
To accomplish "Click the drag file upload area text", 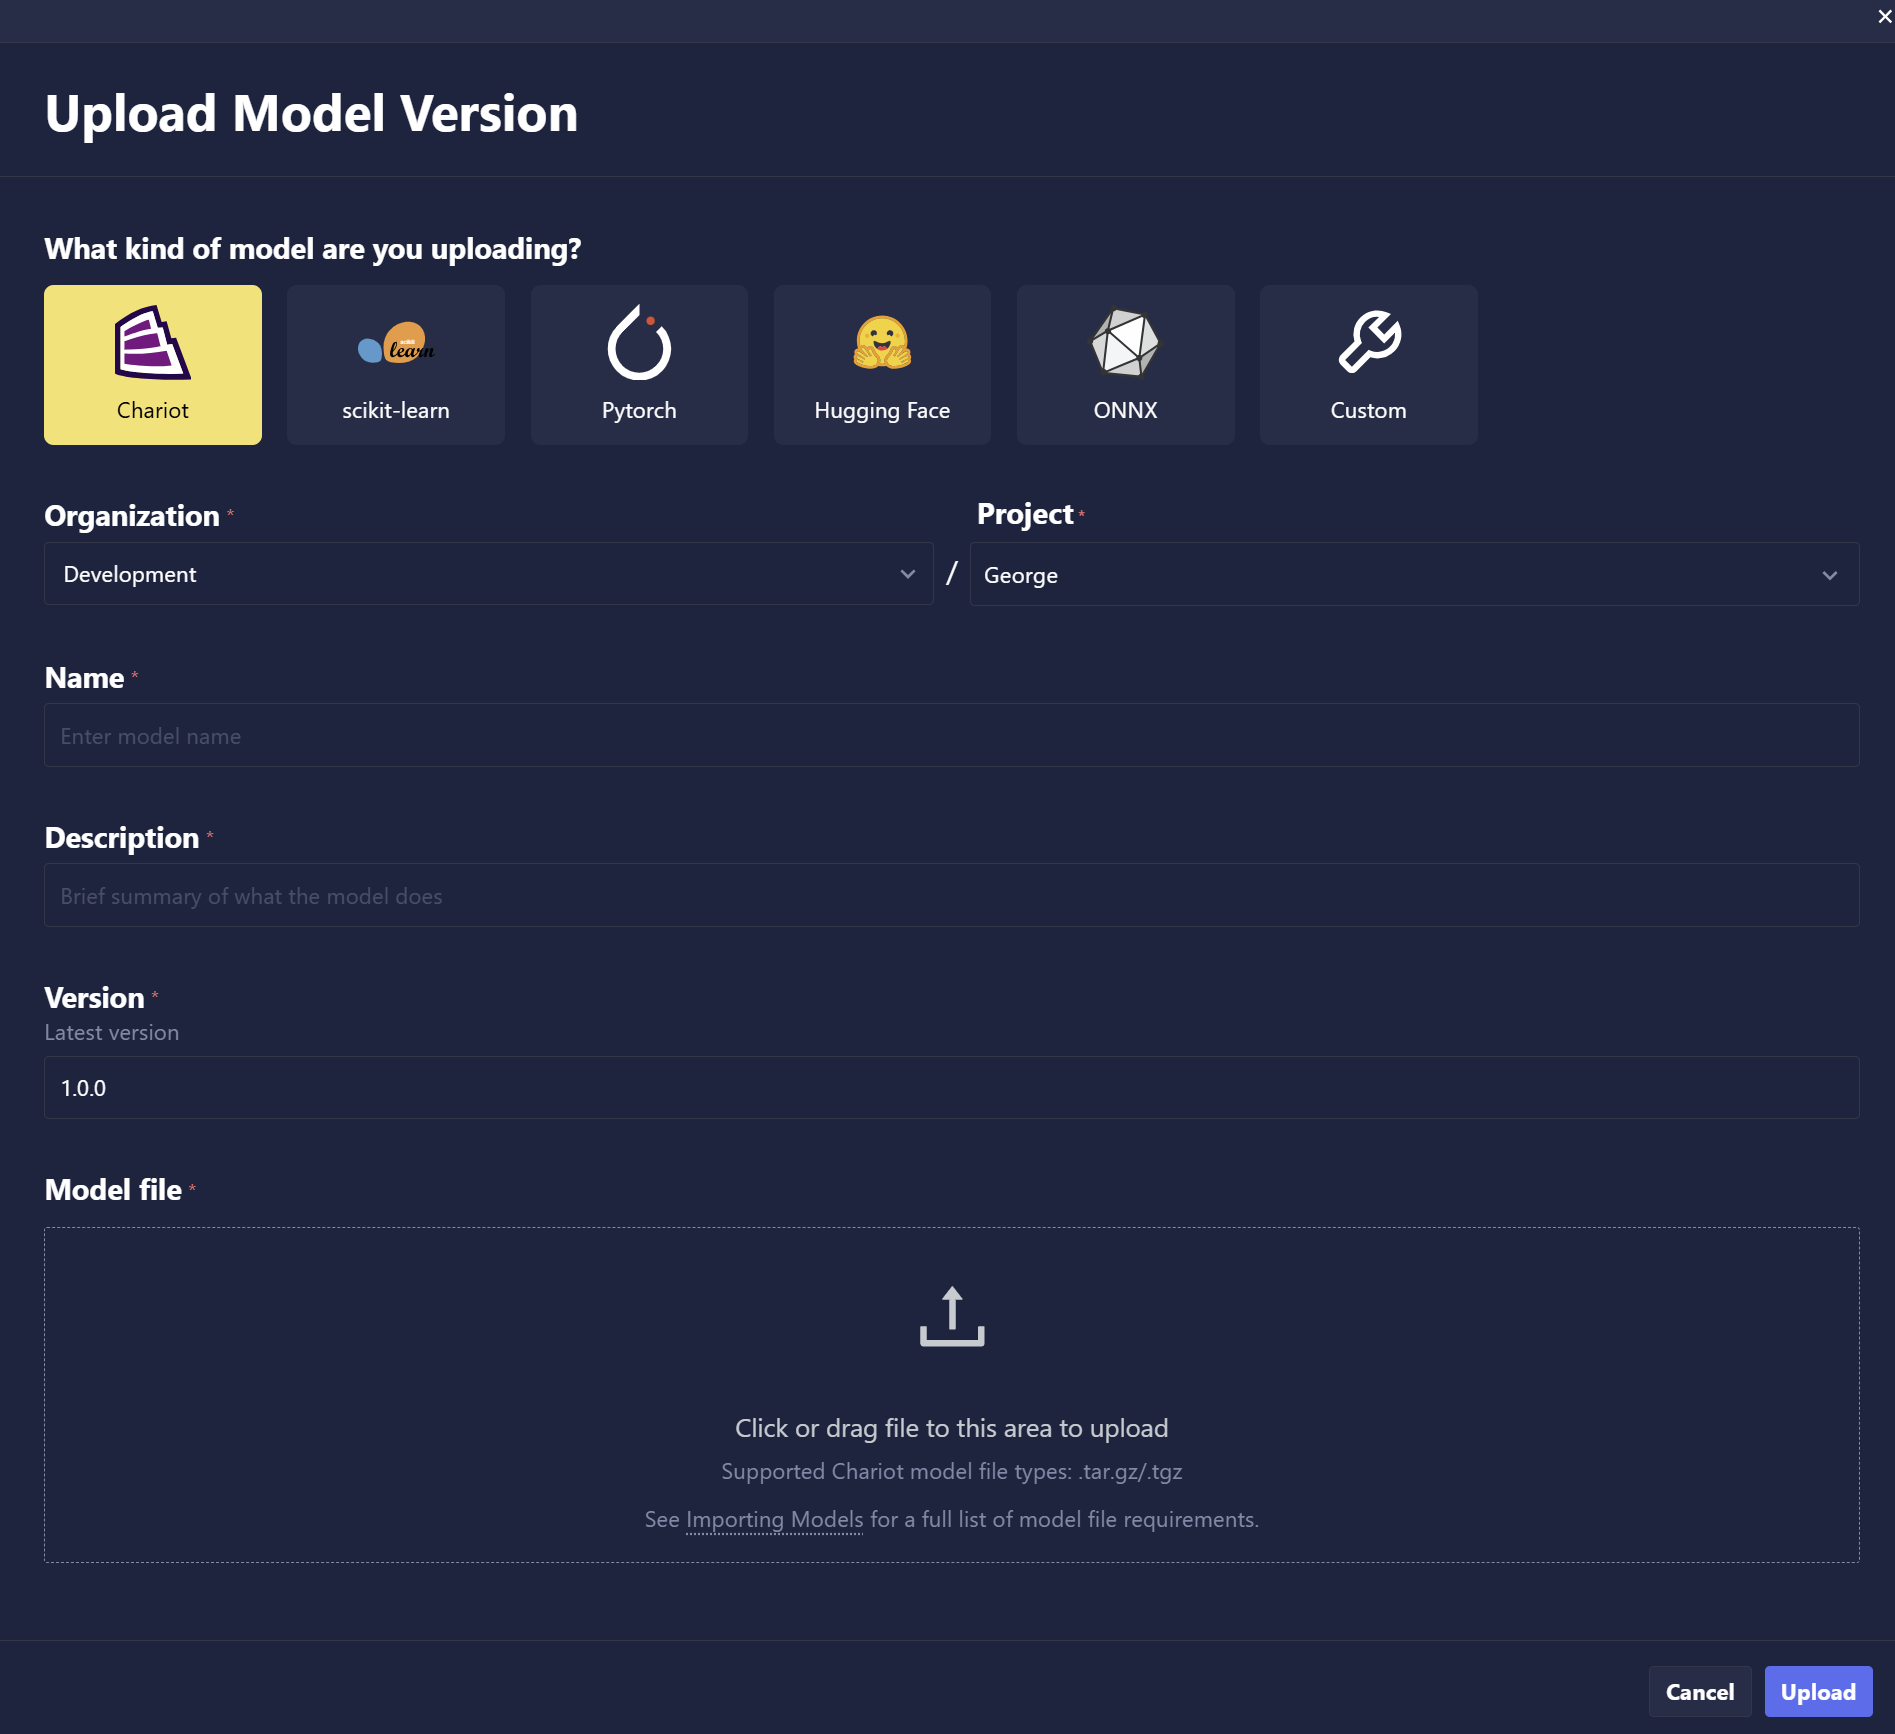I will [951, 1428].
